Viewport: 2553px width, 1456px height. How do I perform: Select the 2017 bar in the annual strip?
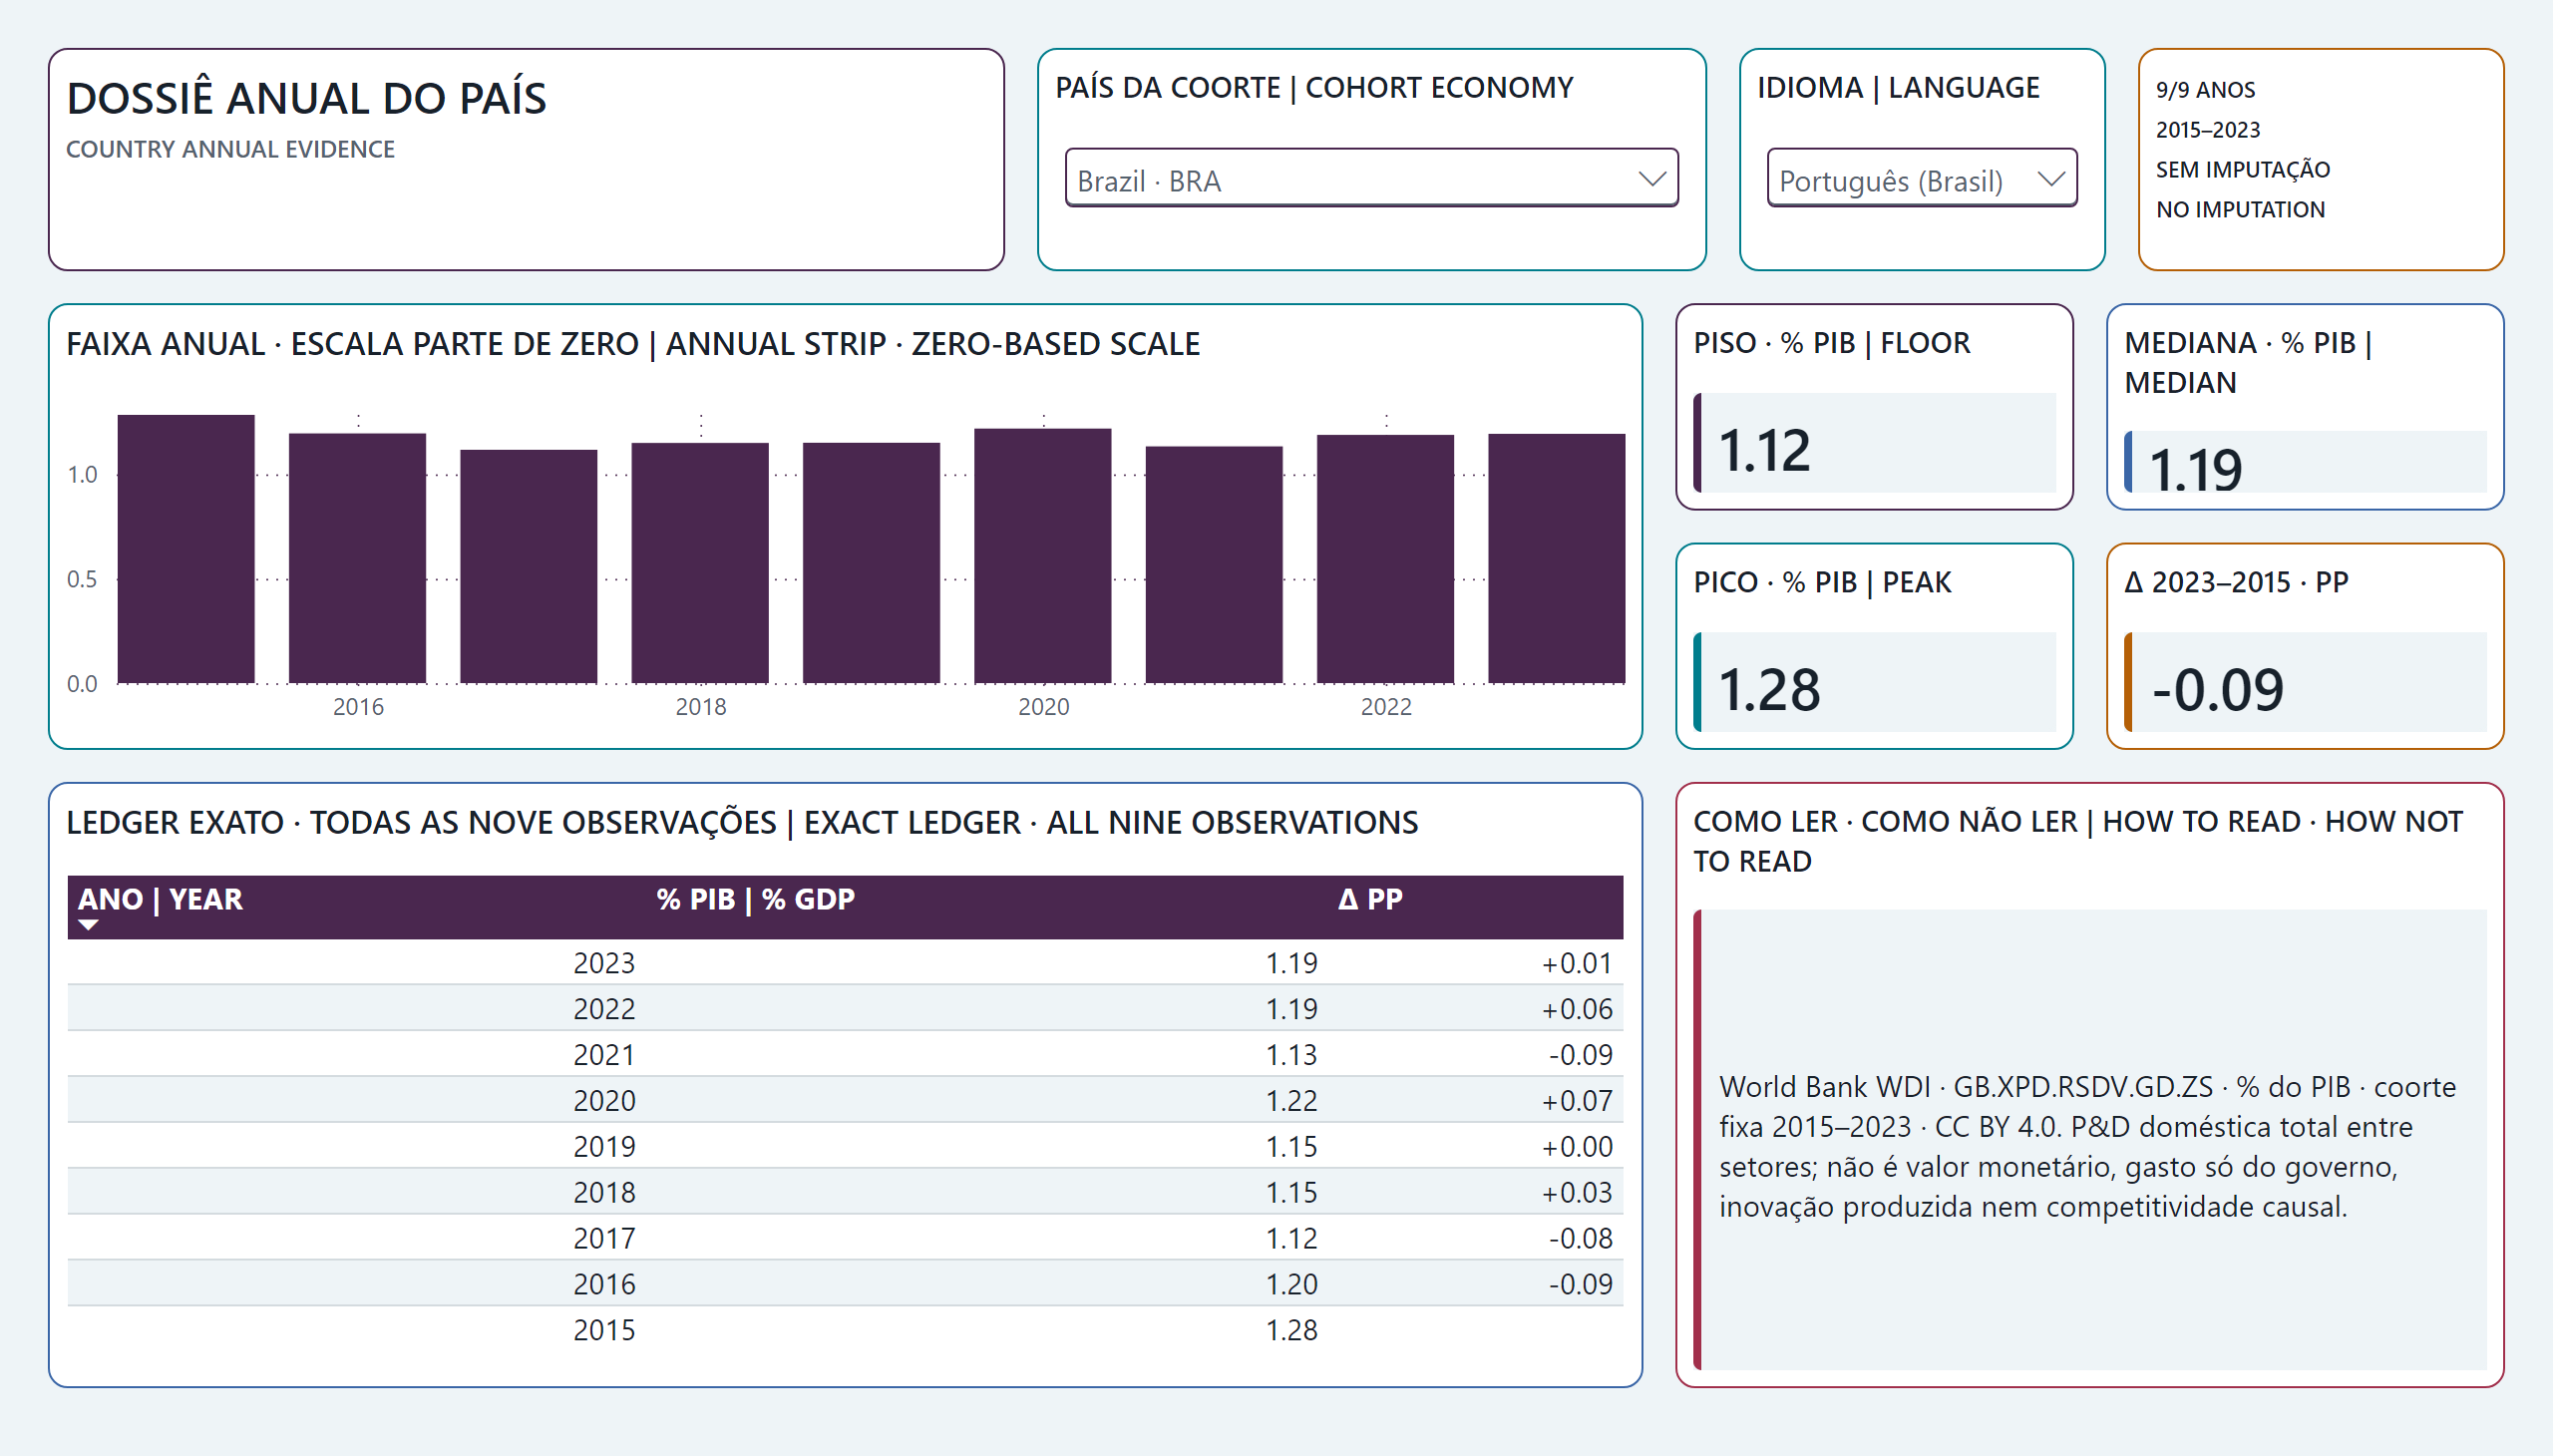coord(528,567)
